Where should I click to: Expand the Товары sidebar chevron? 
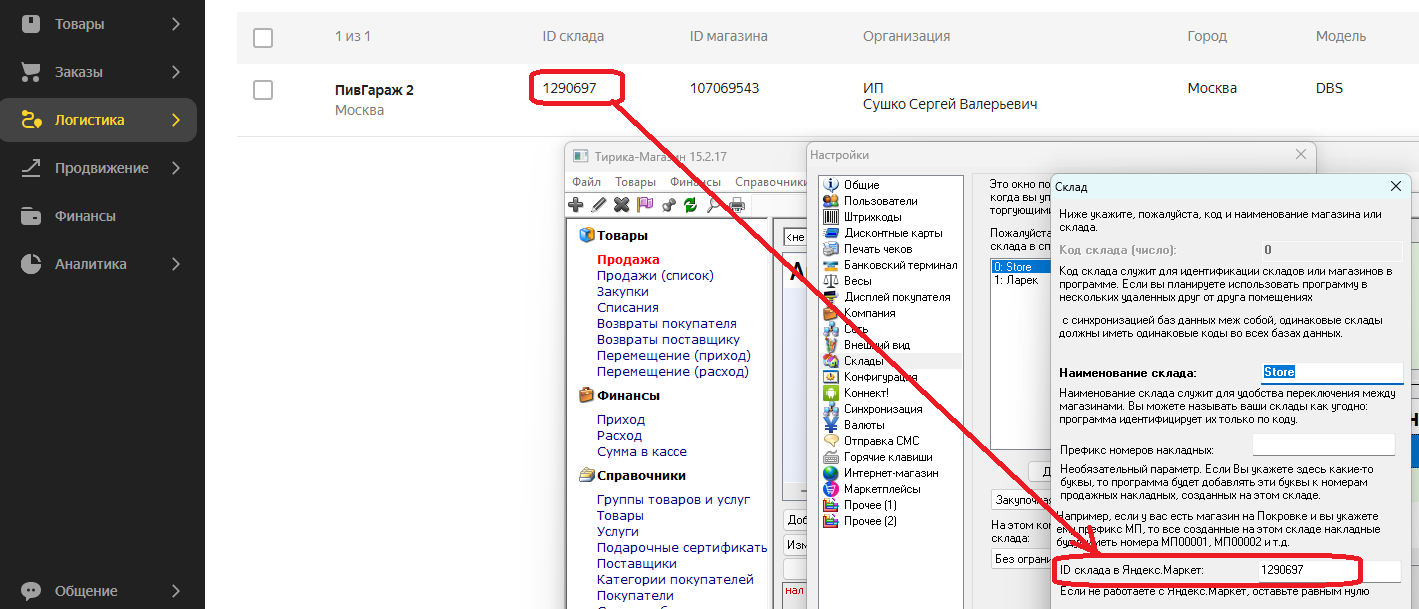tap(176, 24)
